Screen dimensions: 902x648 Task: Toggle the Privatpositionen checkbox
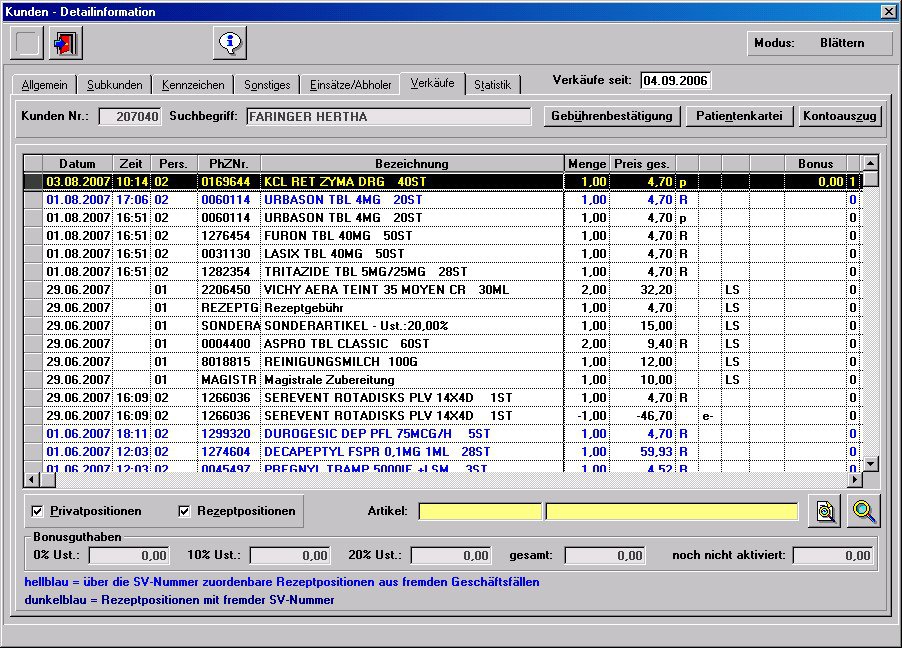38,511
